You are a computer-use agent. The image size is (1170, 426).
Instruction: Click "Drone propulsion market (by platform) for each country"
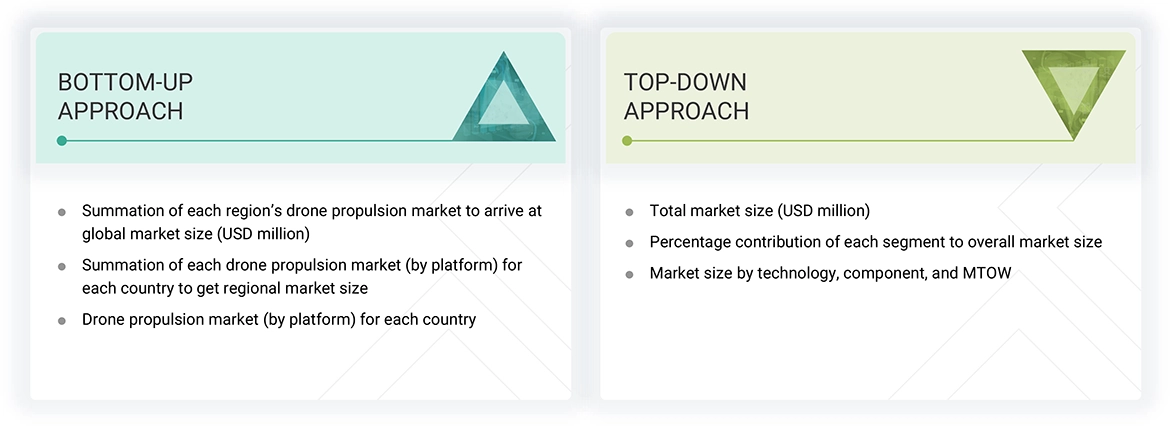click(x=279, y=320)
